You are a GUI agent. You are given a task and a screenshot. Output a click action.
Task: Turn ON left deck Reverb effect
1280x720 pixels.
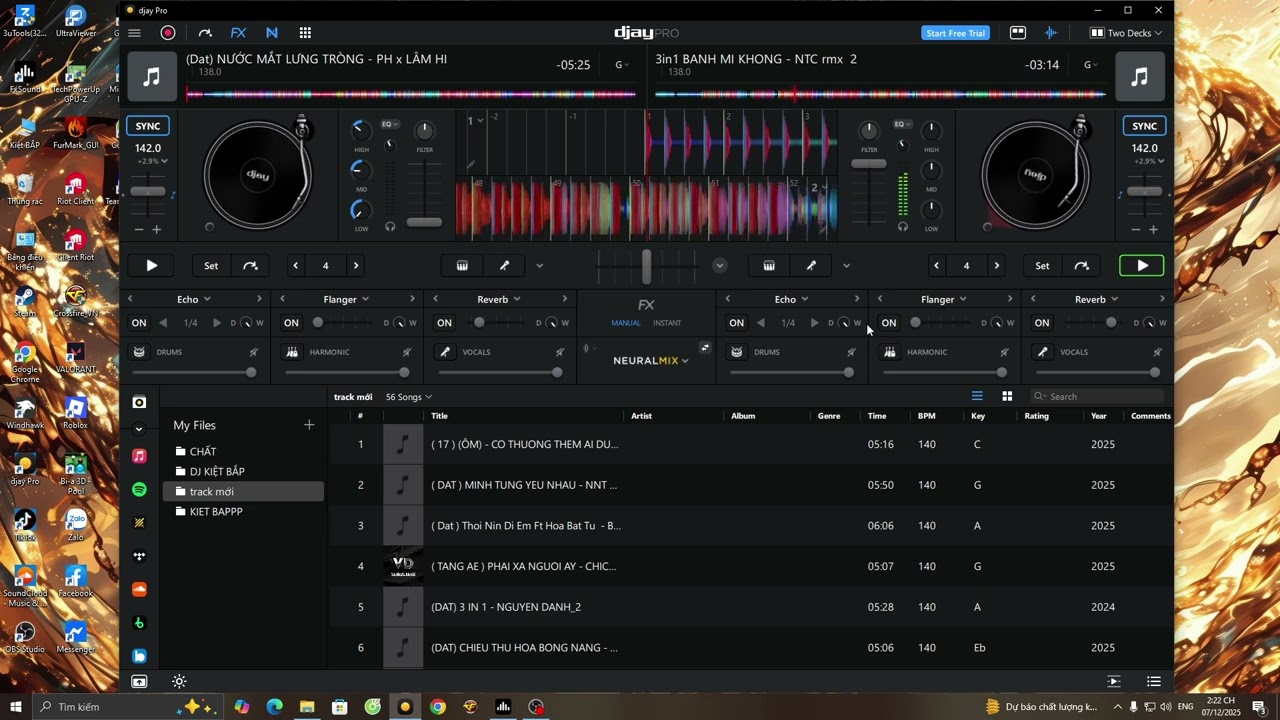tap(444, 323)
